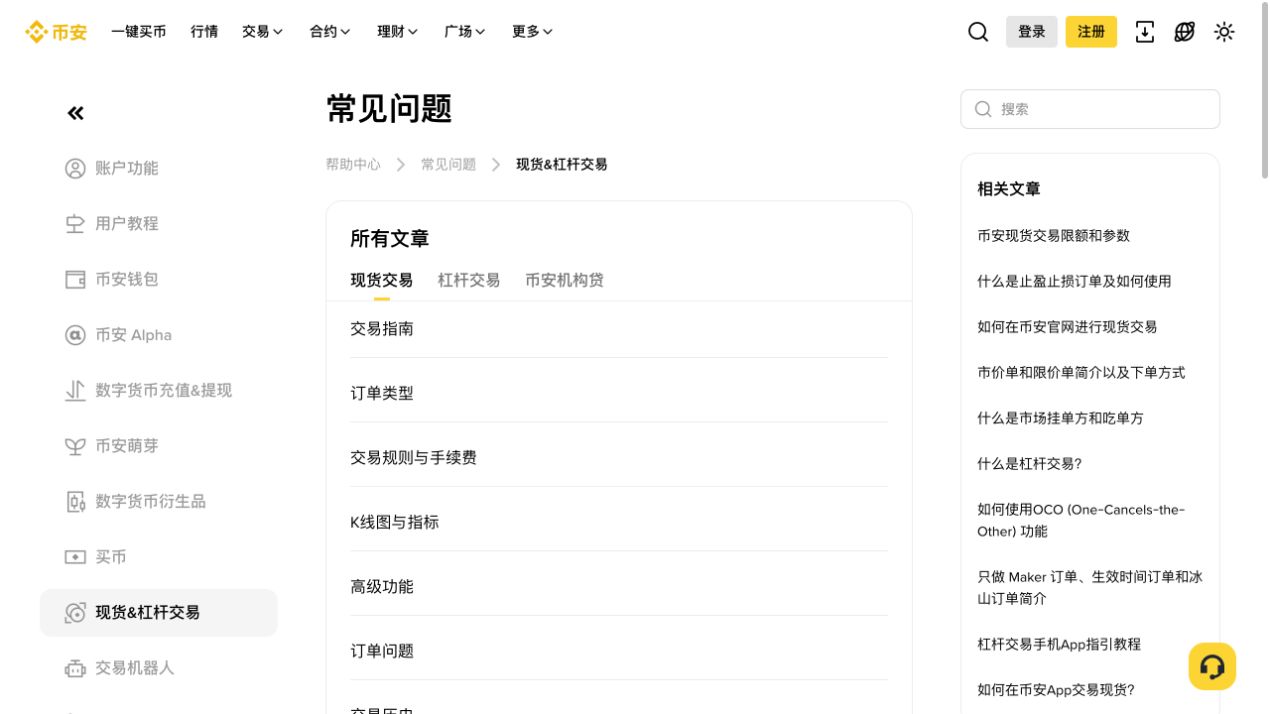Click the 账户功能 person icon
Viewport: 1270px width, 714px height.
75,168
